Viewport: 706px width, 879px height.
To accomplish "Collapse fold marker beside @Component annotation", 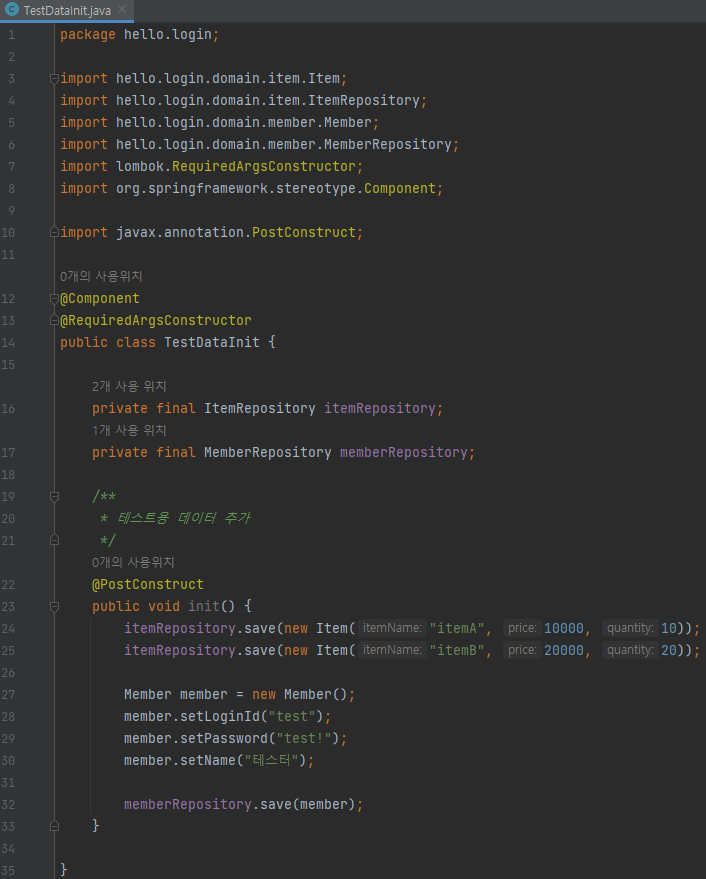I will click(x=54, y=298).
